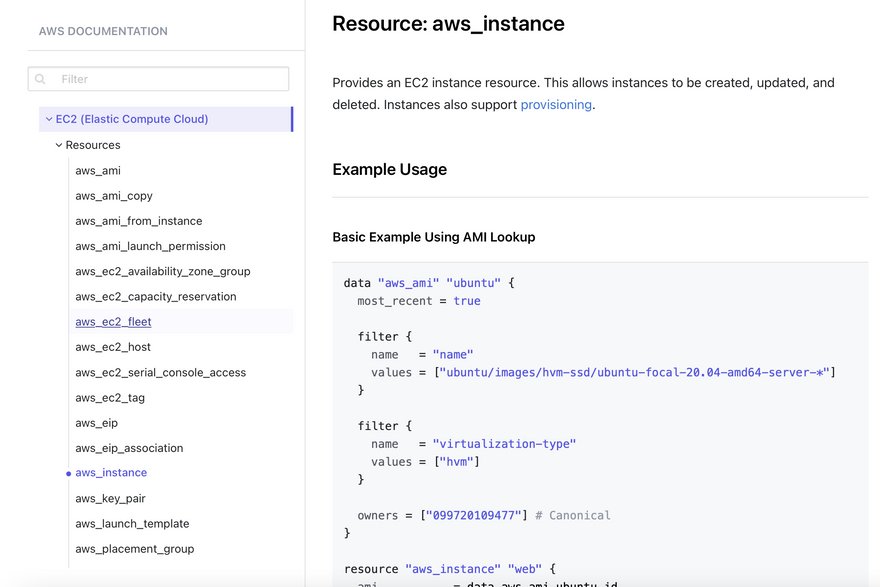Collapse the EC2 (Elastic Compute Cloud) chevron
880x587 pixels.
(x=48, y=119)
